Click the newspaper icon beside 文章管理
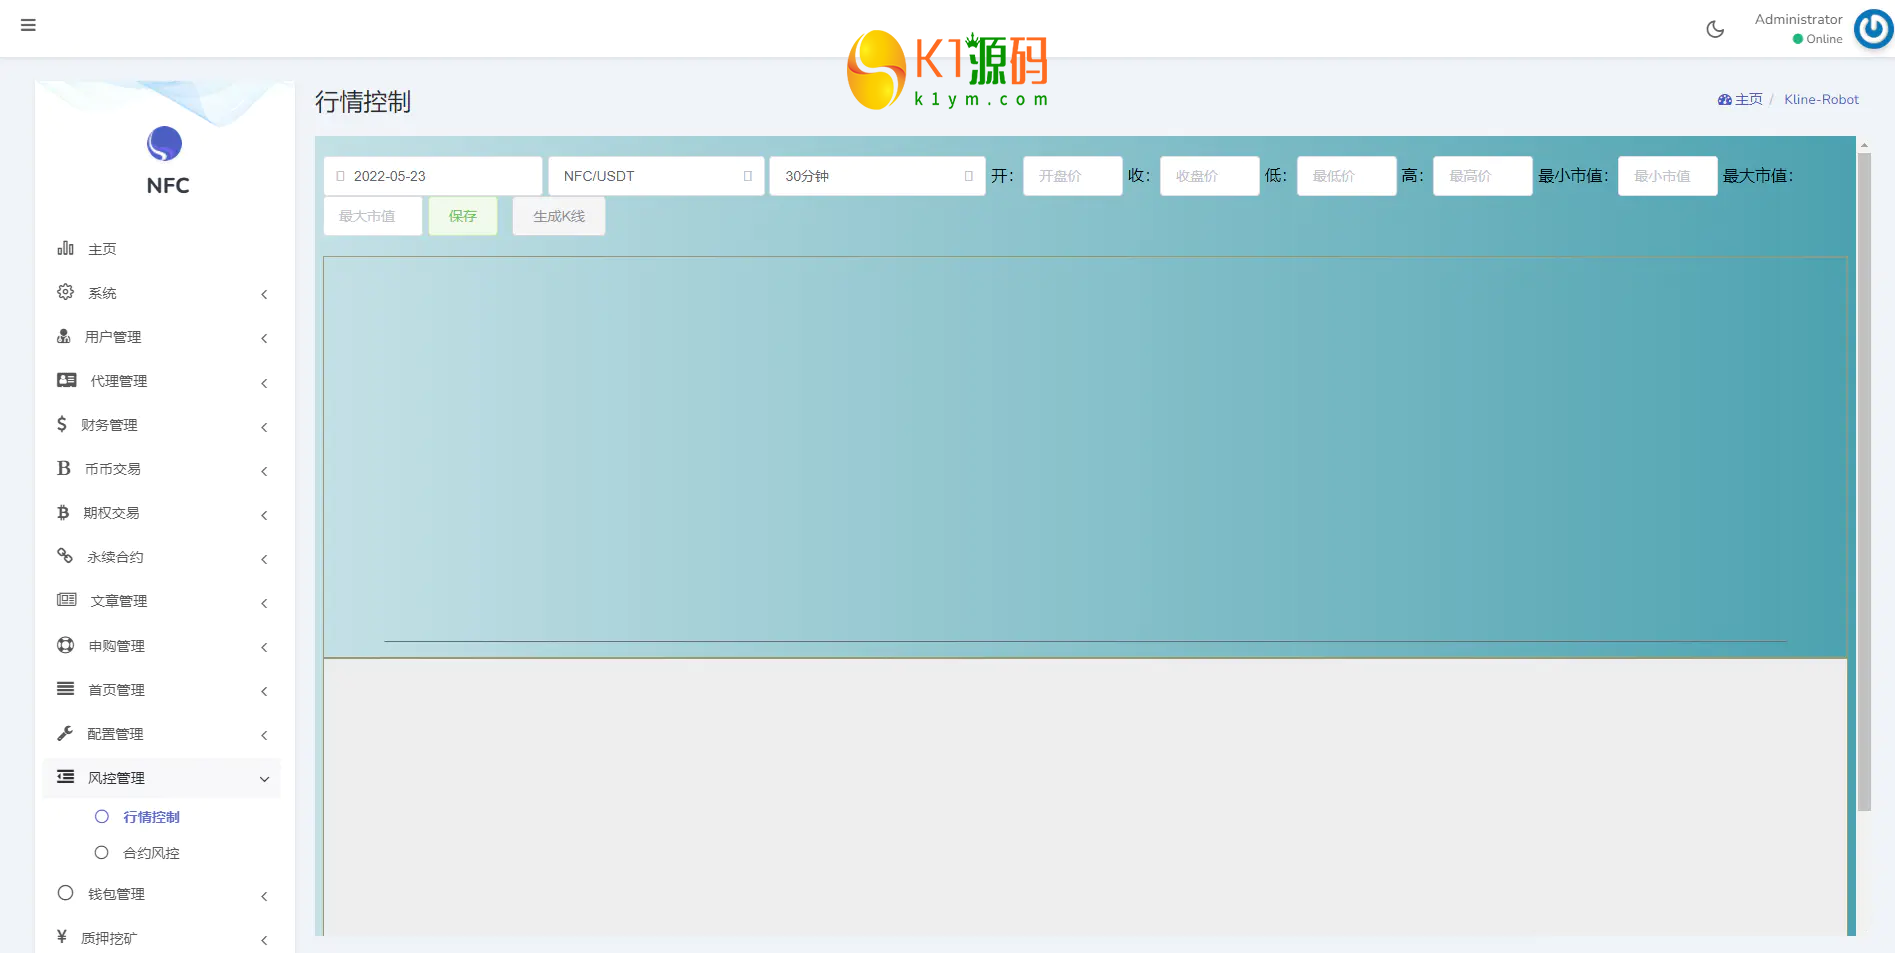1895x953 pixels. [67, 600]
